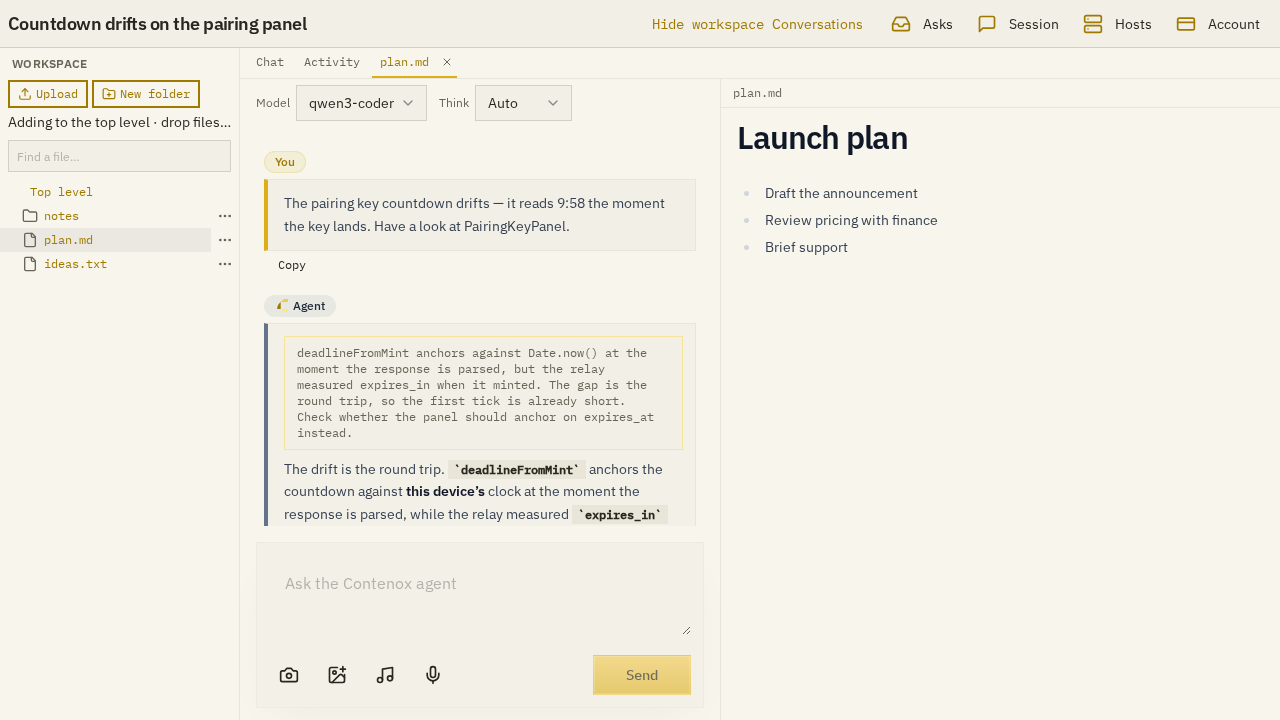
Task: Open the Asks inbox
Action: [922, 24]
